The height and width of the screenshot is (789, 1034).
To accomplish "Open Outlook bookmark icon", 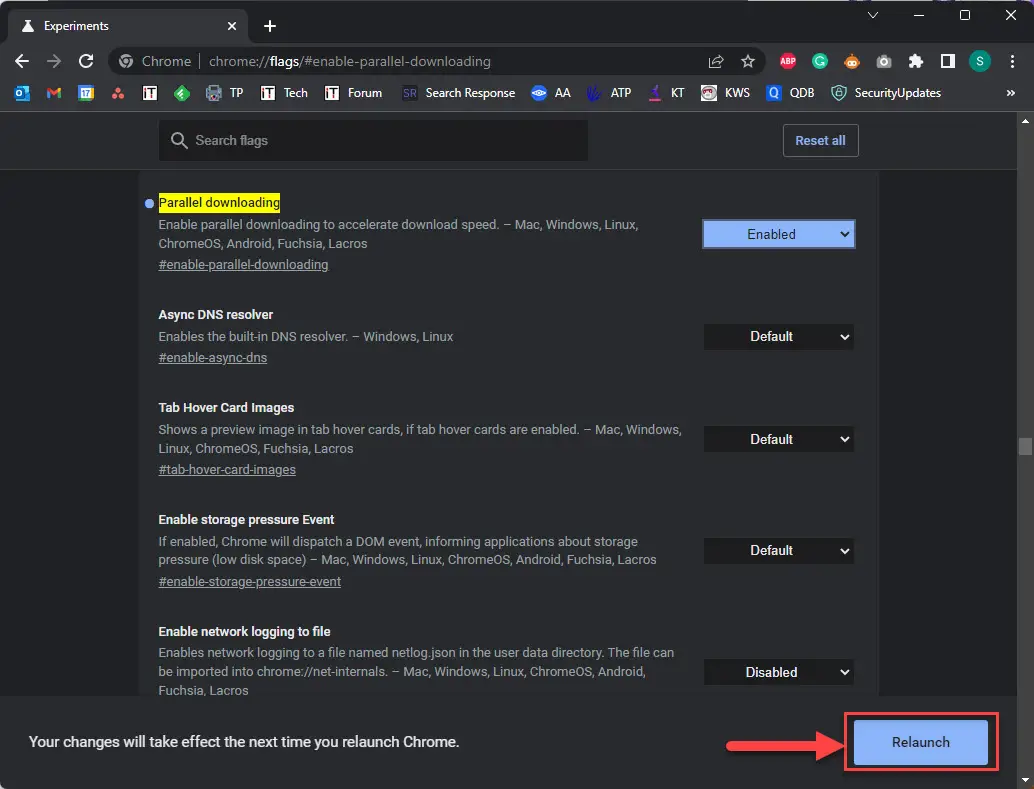I will pos(22,93).
